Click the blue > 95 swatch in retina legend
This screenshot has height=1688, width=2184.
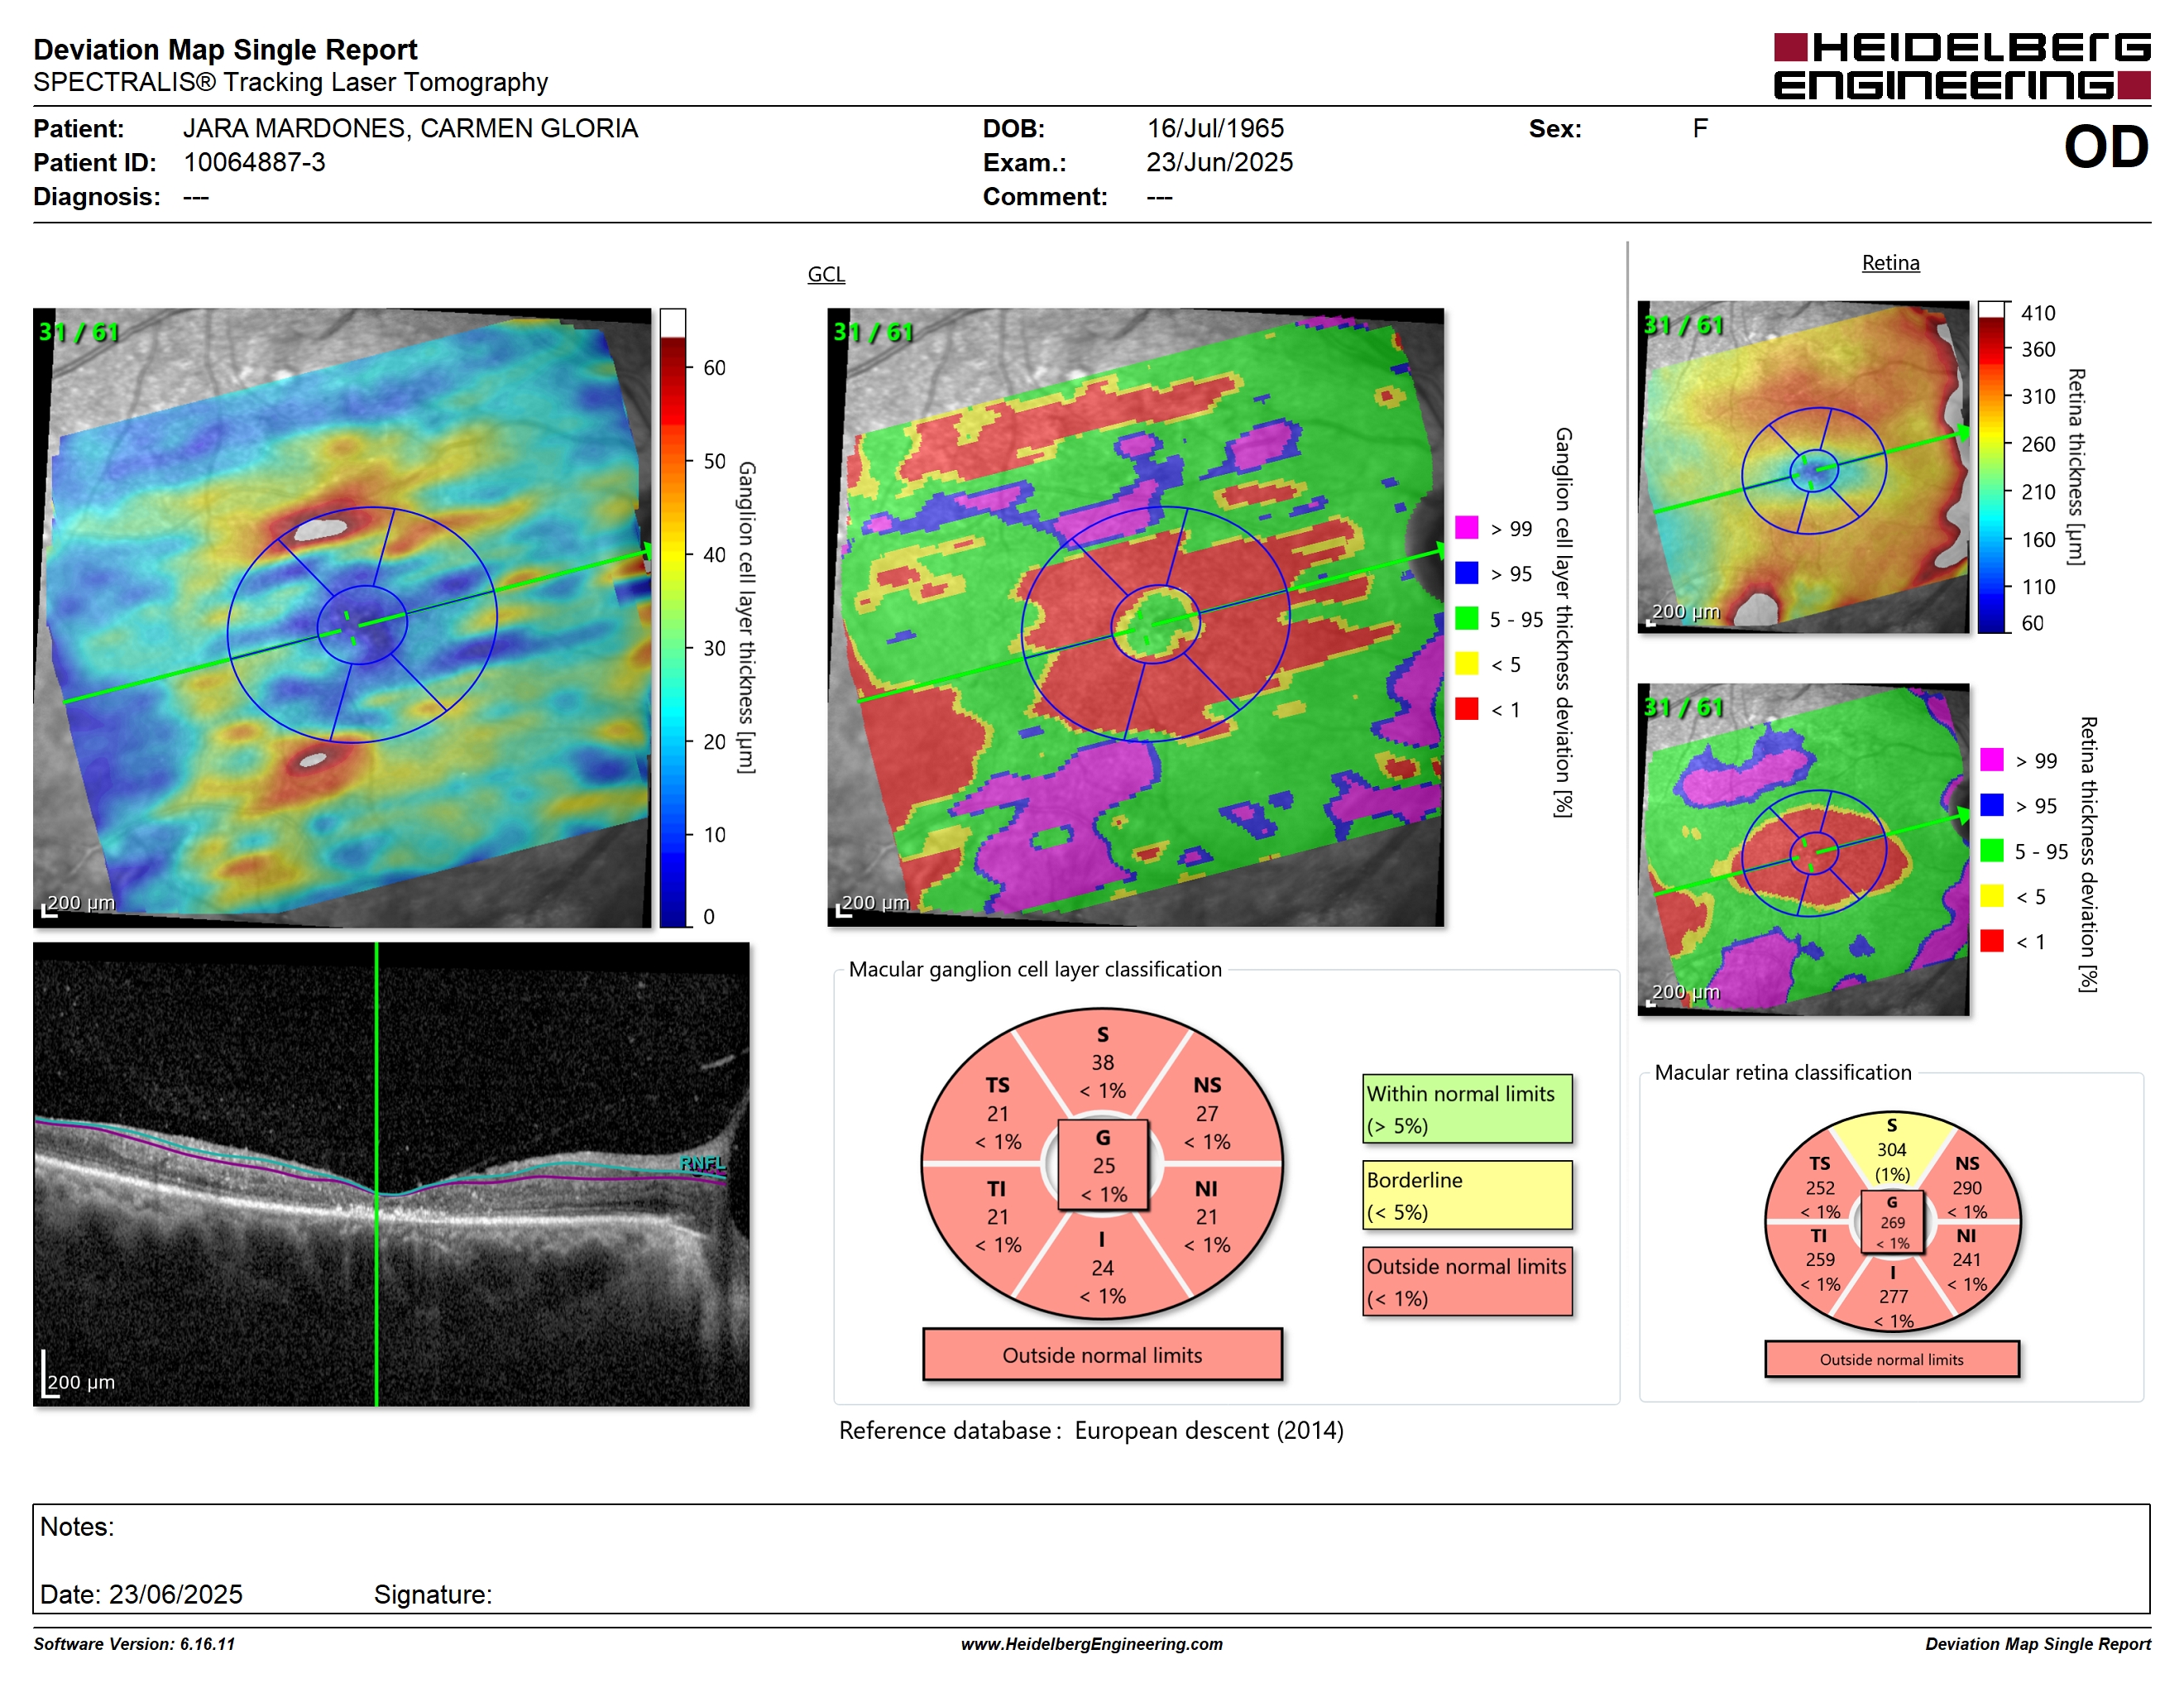[1991, 805]
